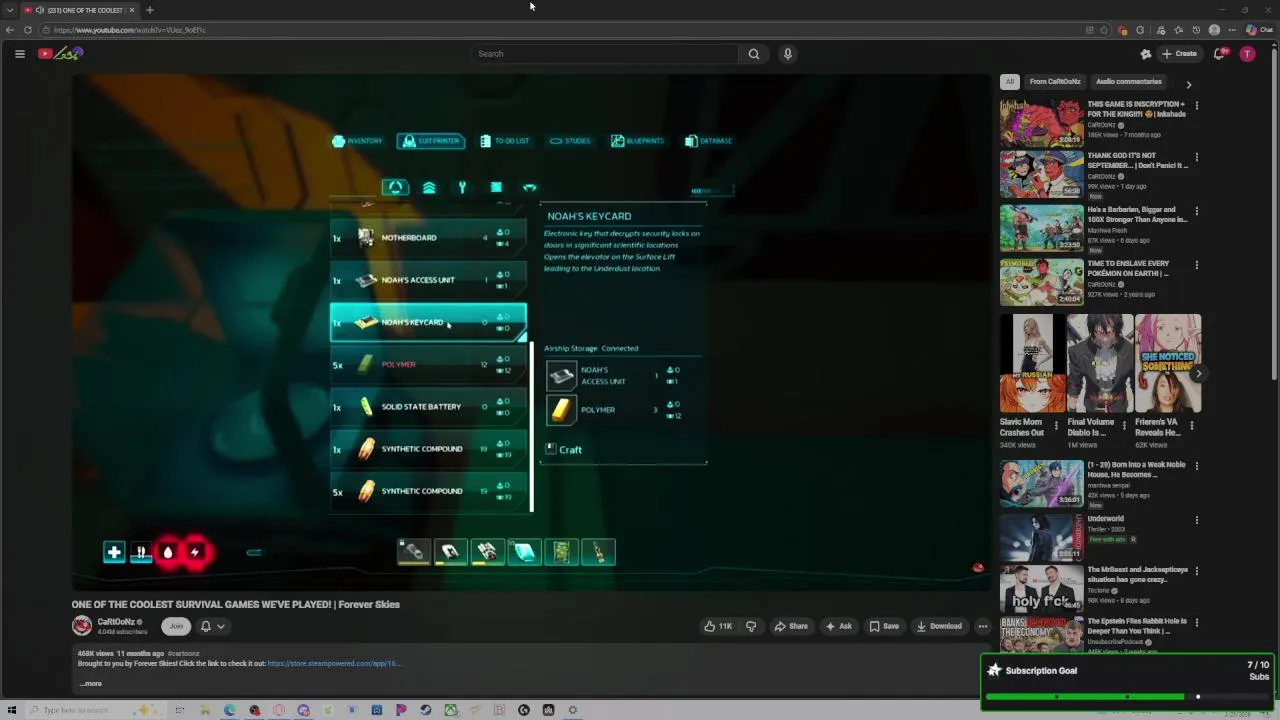Open the Copilot Chat button in toolbar
1280x720 pixels.
click(x=1259, y=30)
